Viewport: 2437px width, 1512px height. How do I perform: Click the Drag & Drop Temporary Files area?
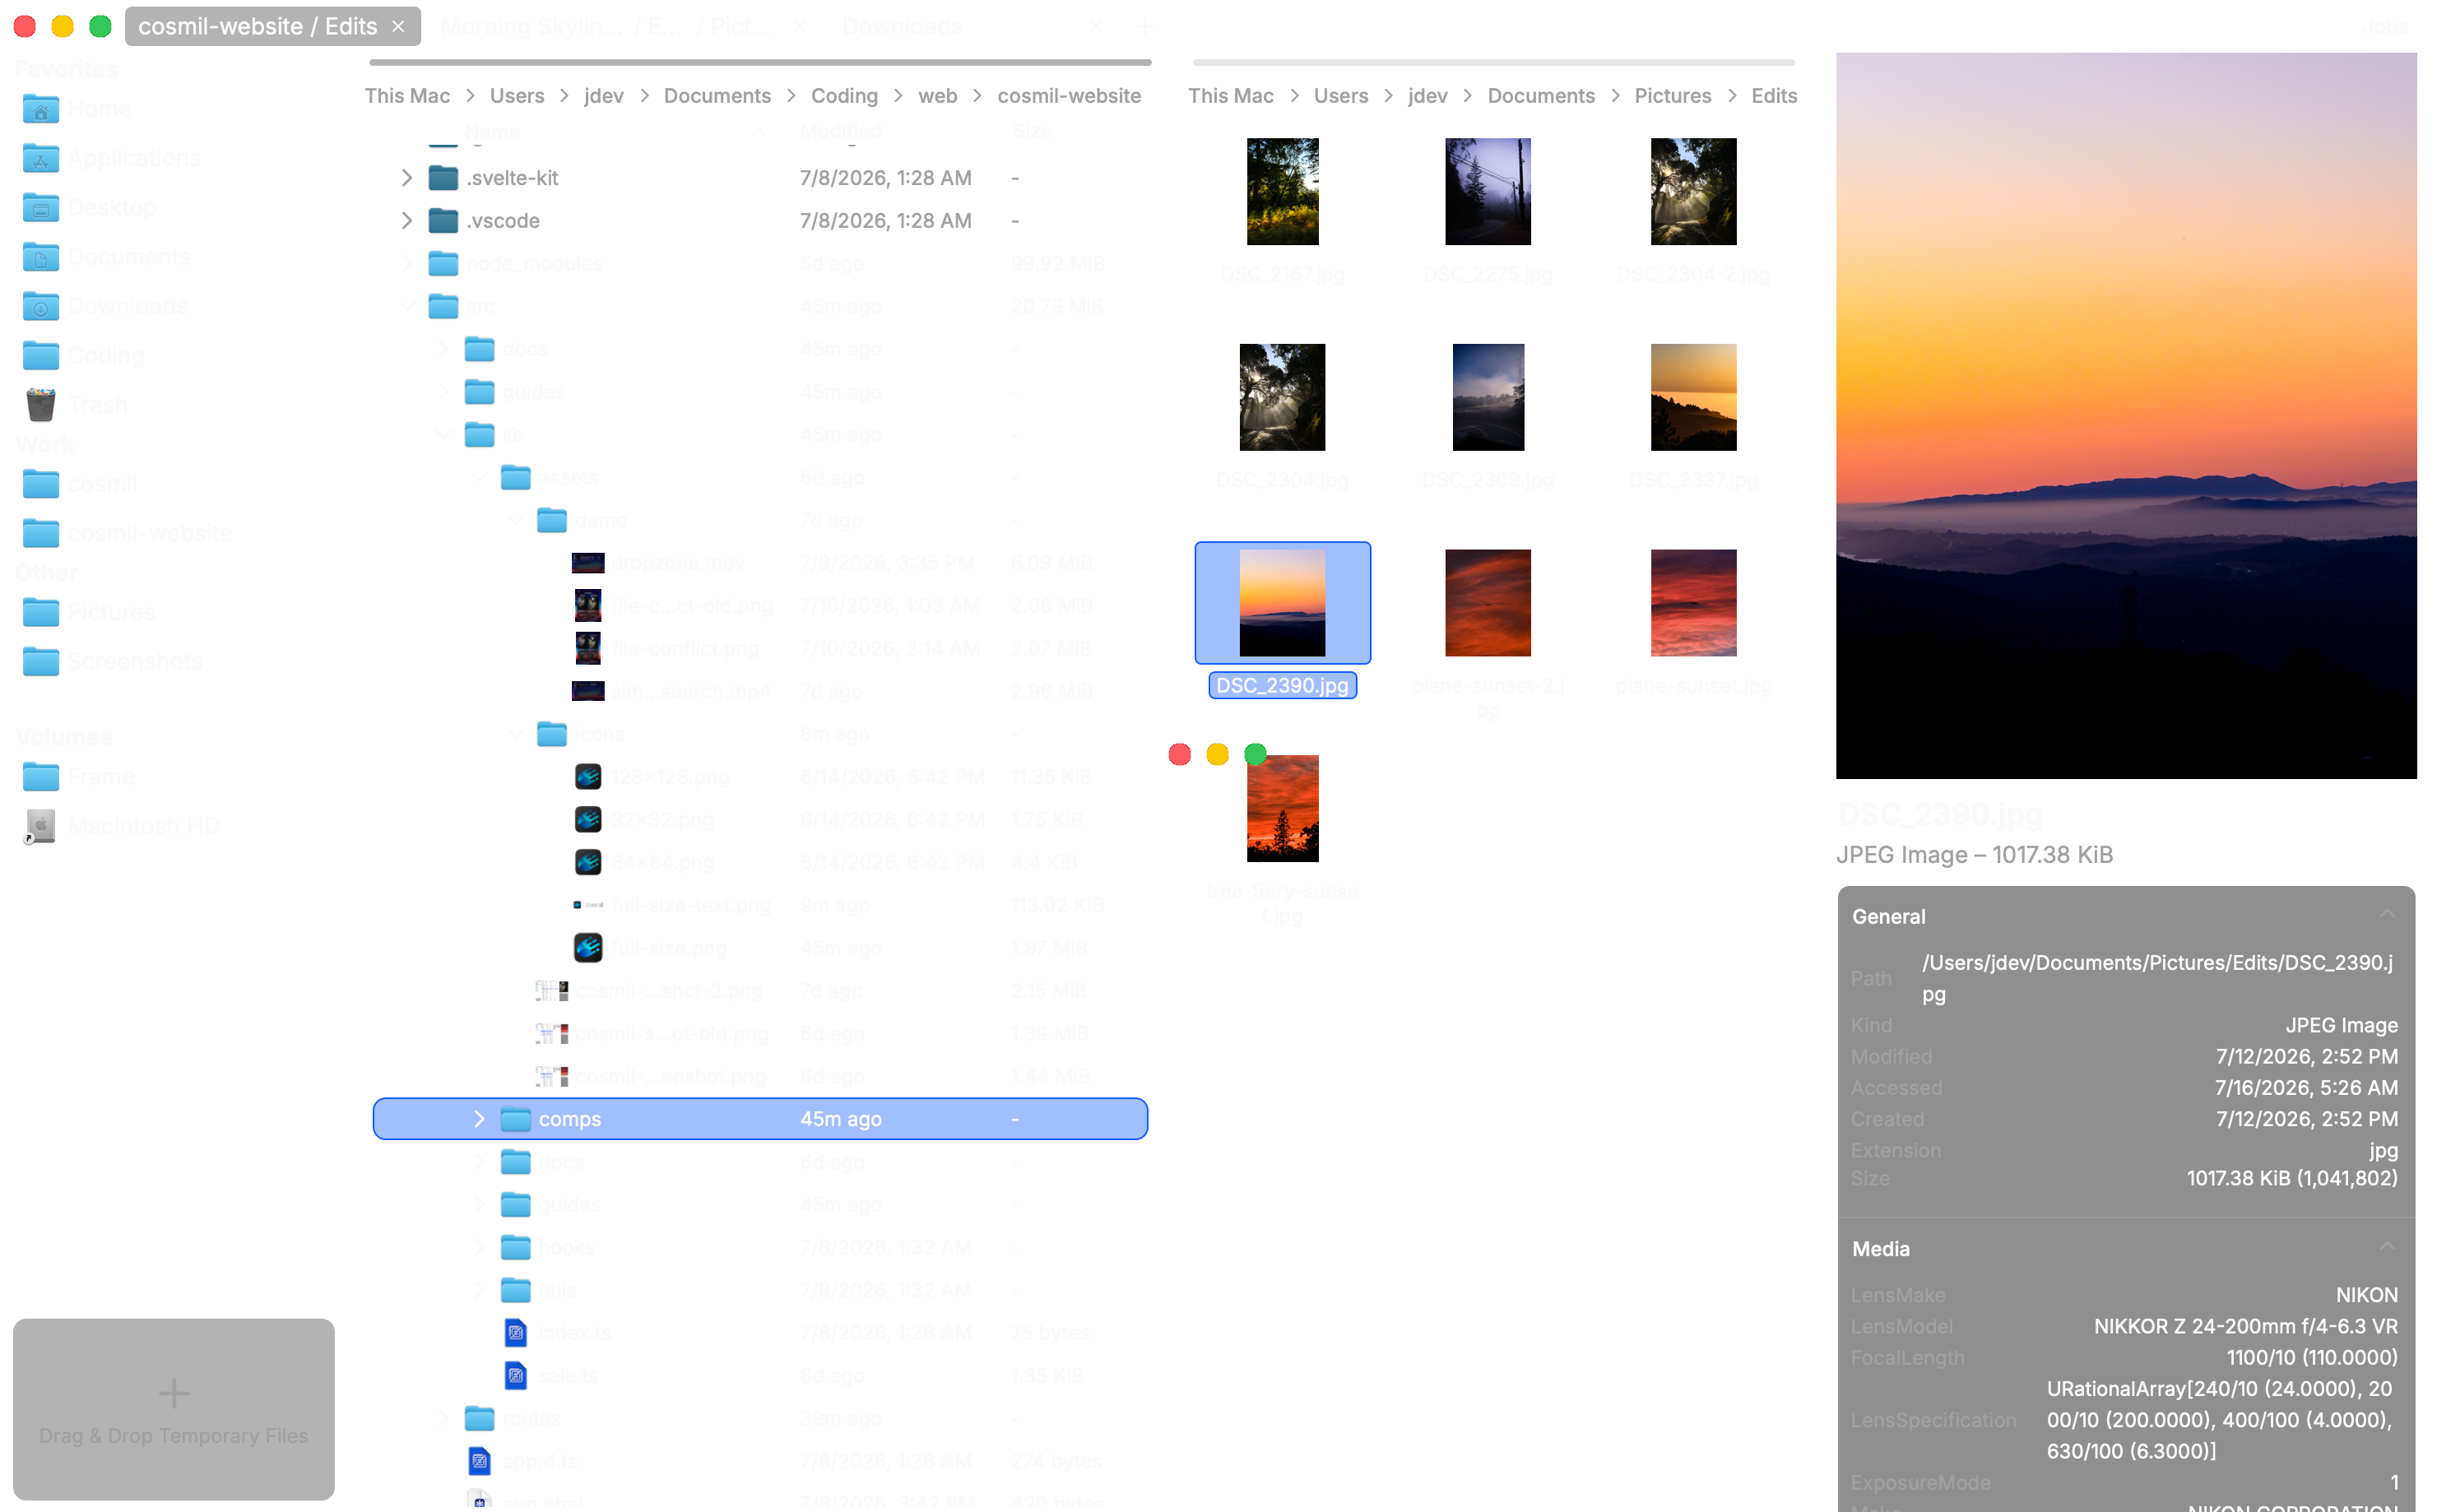tap(174, 1409)
